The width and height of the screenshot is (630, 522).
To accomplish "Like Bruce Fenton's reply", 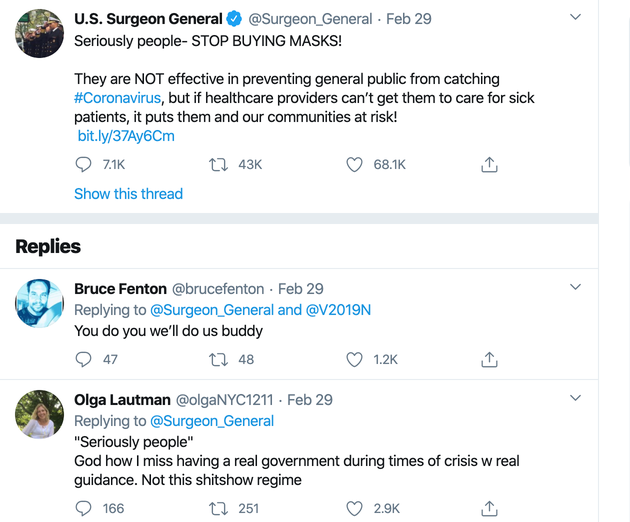I will point(354,359).
